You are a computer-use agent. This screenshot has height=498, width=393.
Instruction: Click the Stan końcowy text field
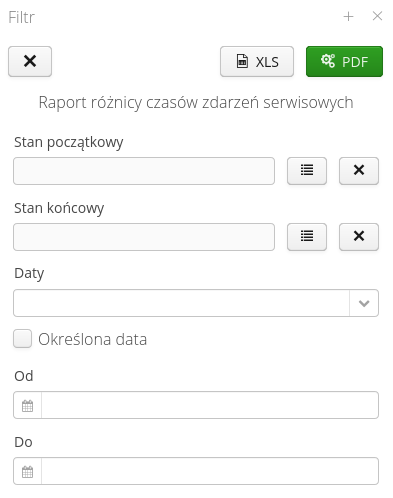144,237
